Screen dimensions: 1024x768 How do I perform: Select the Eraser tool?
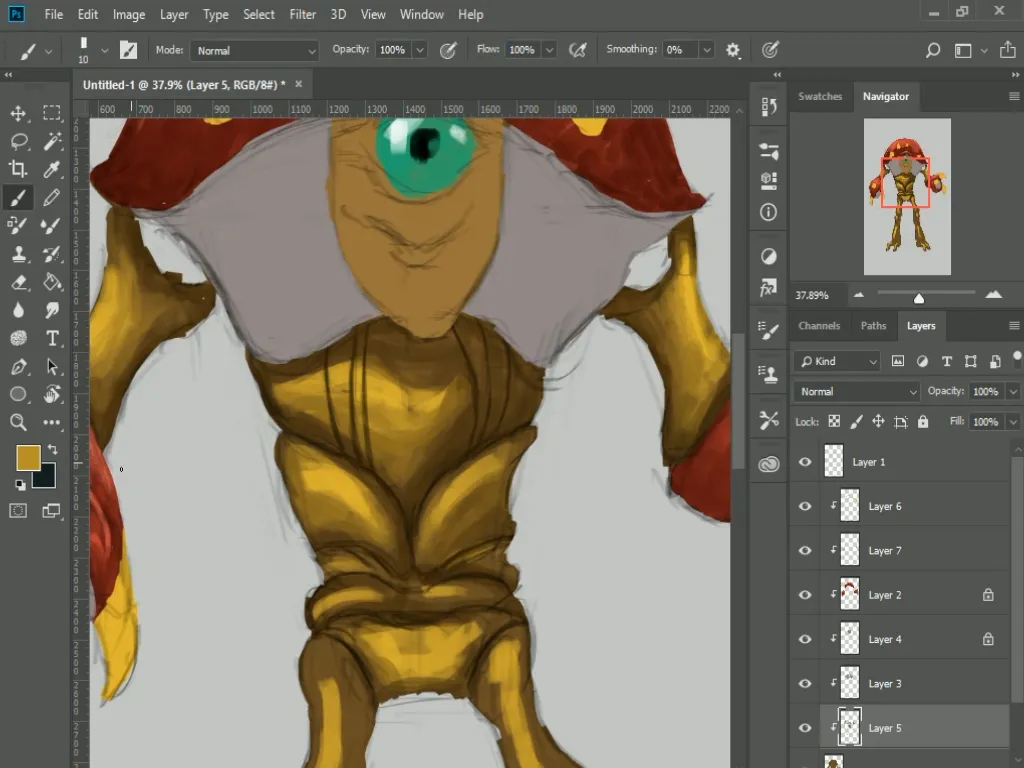pyautogui.click(x=18, y=281)
